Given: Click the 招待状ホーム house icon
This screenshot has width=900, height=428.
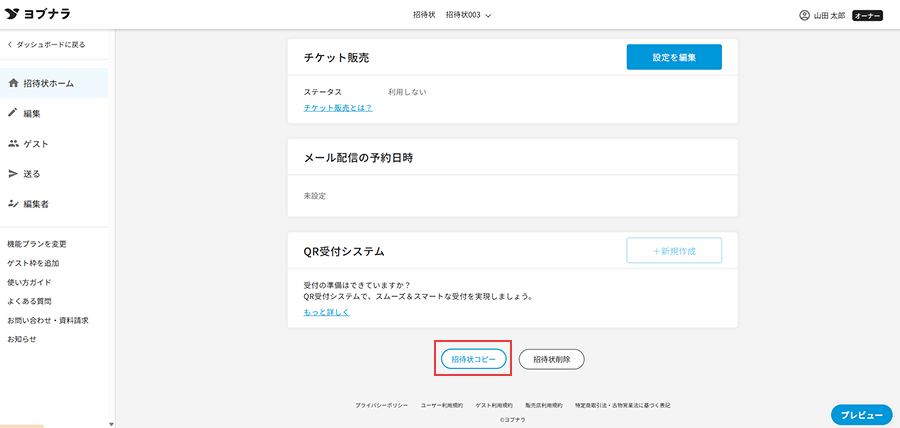Looking at the screenshot, I should (13, 83).
